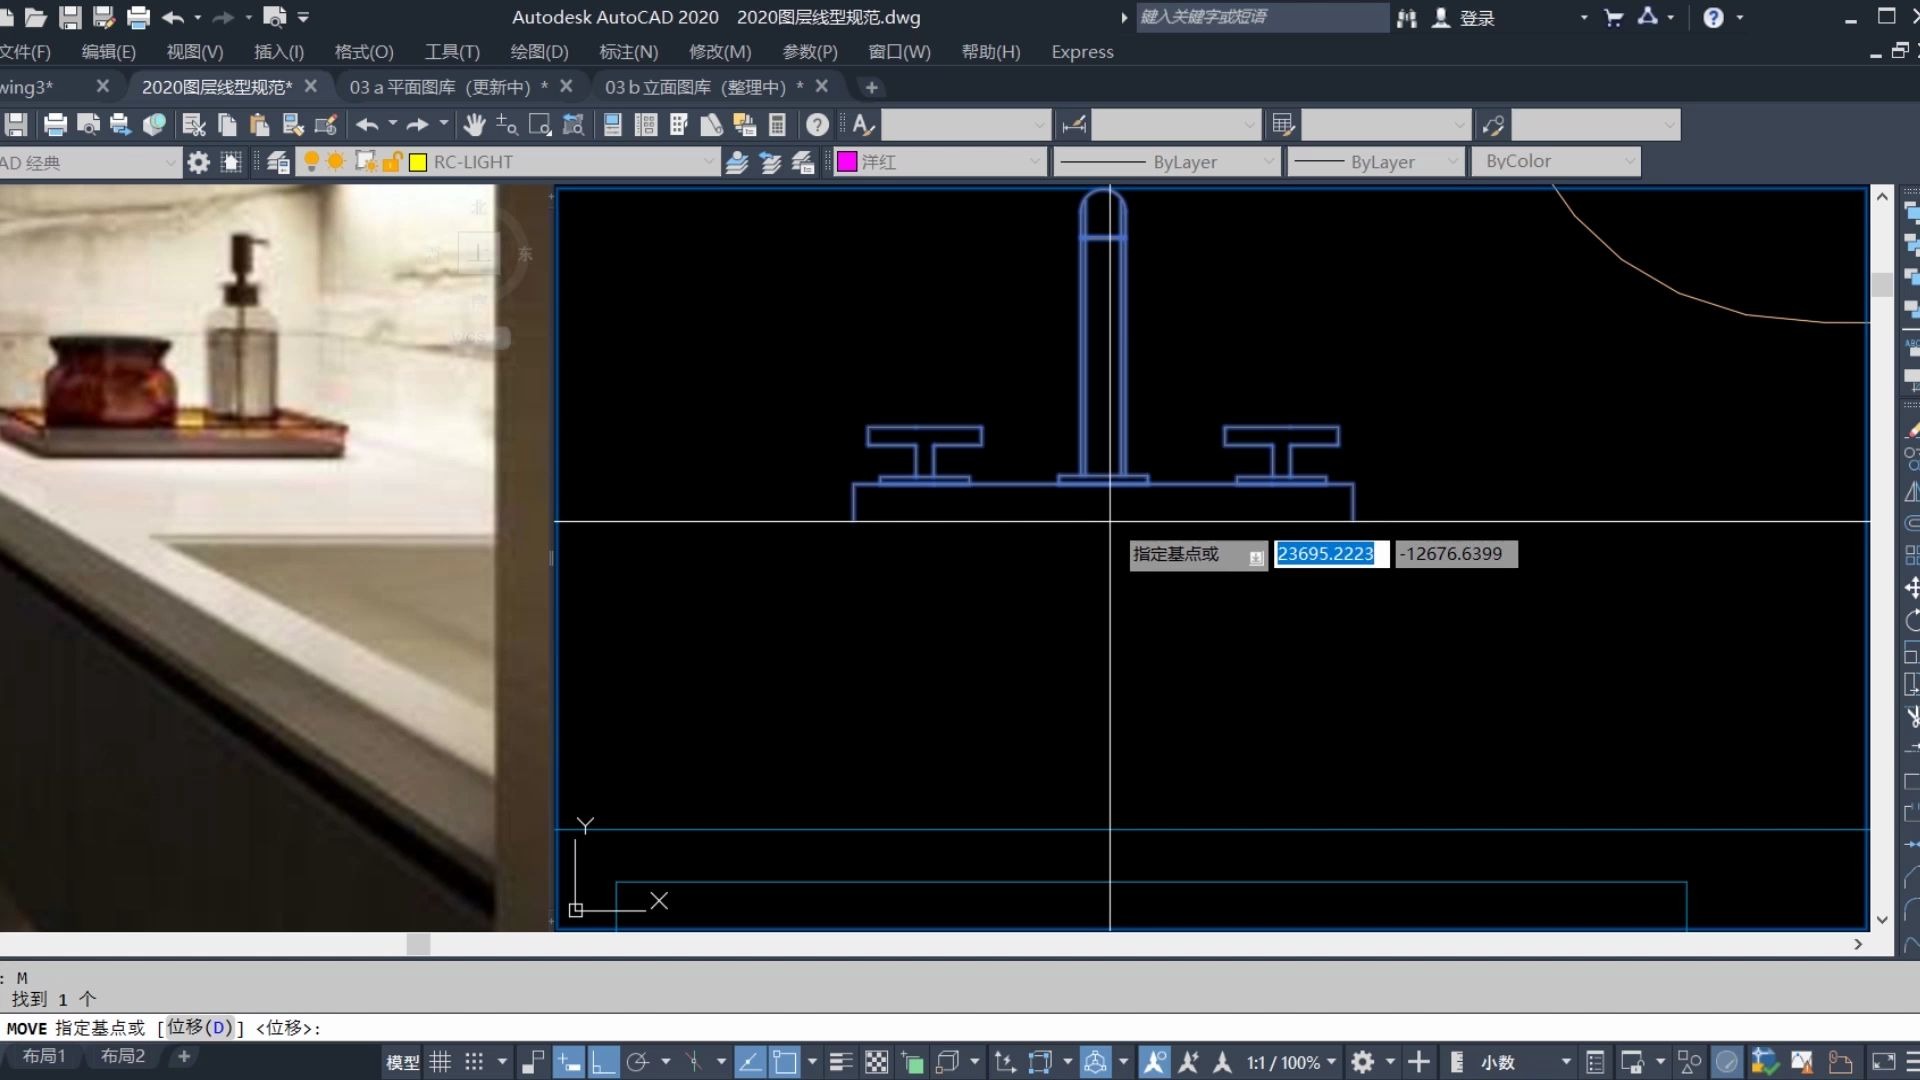Toggle grid display in status bar

point(440,1062)
